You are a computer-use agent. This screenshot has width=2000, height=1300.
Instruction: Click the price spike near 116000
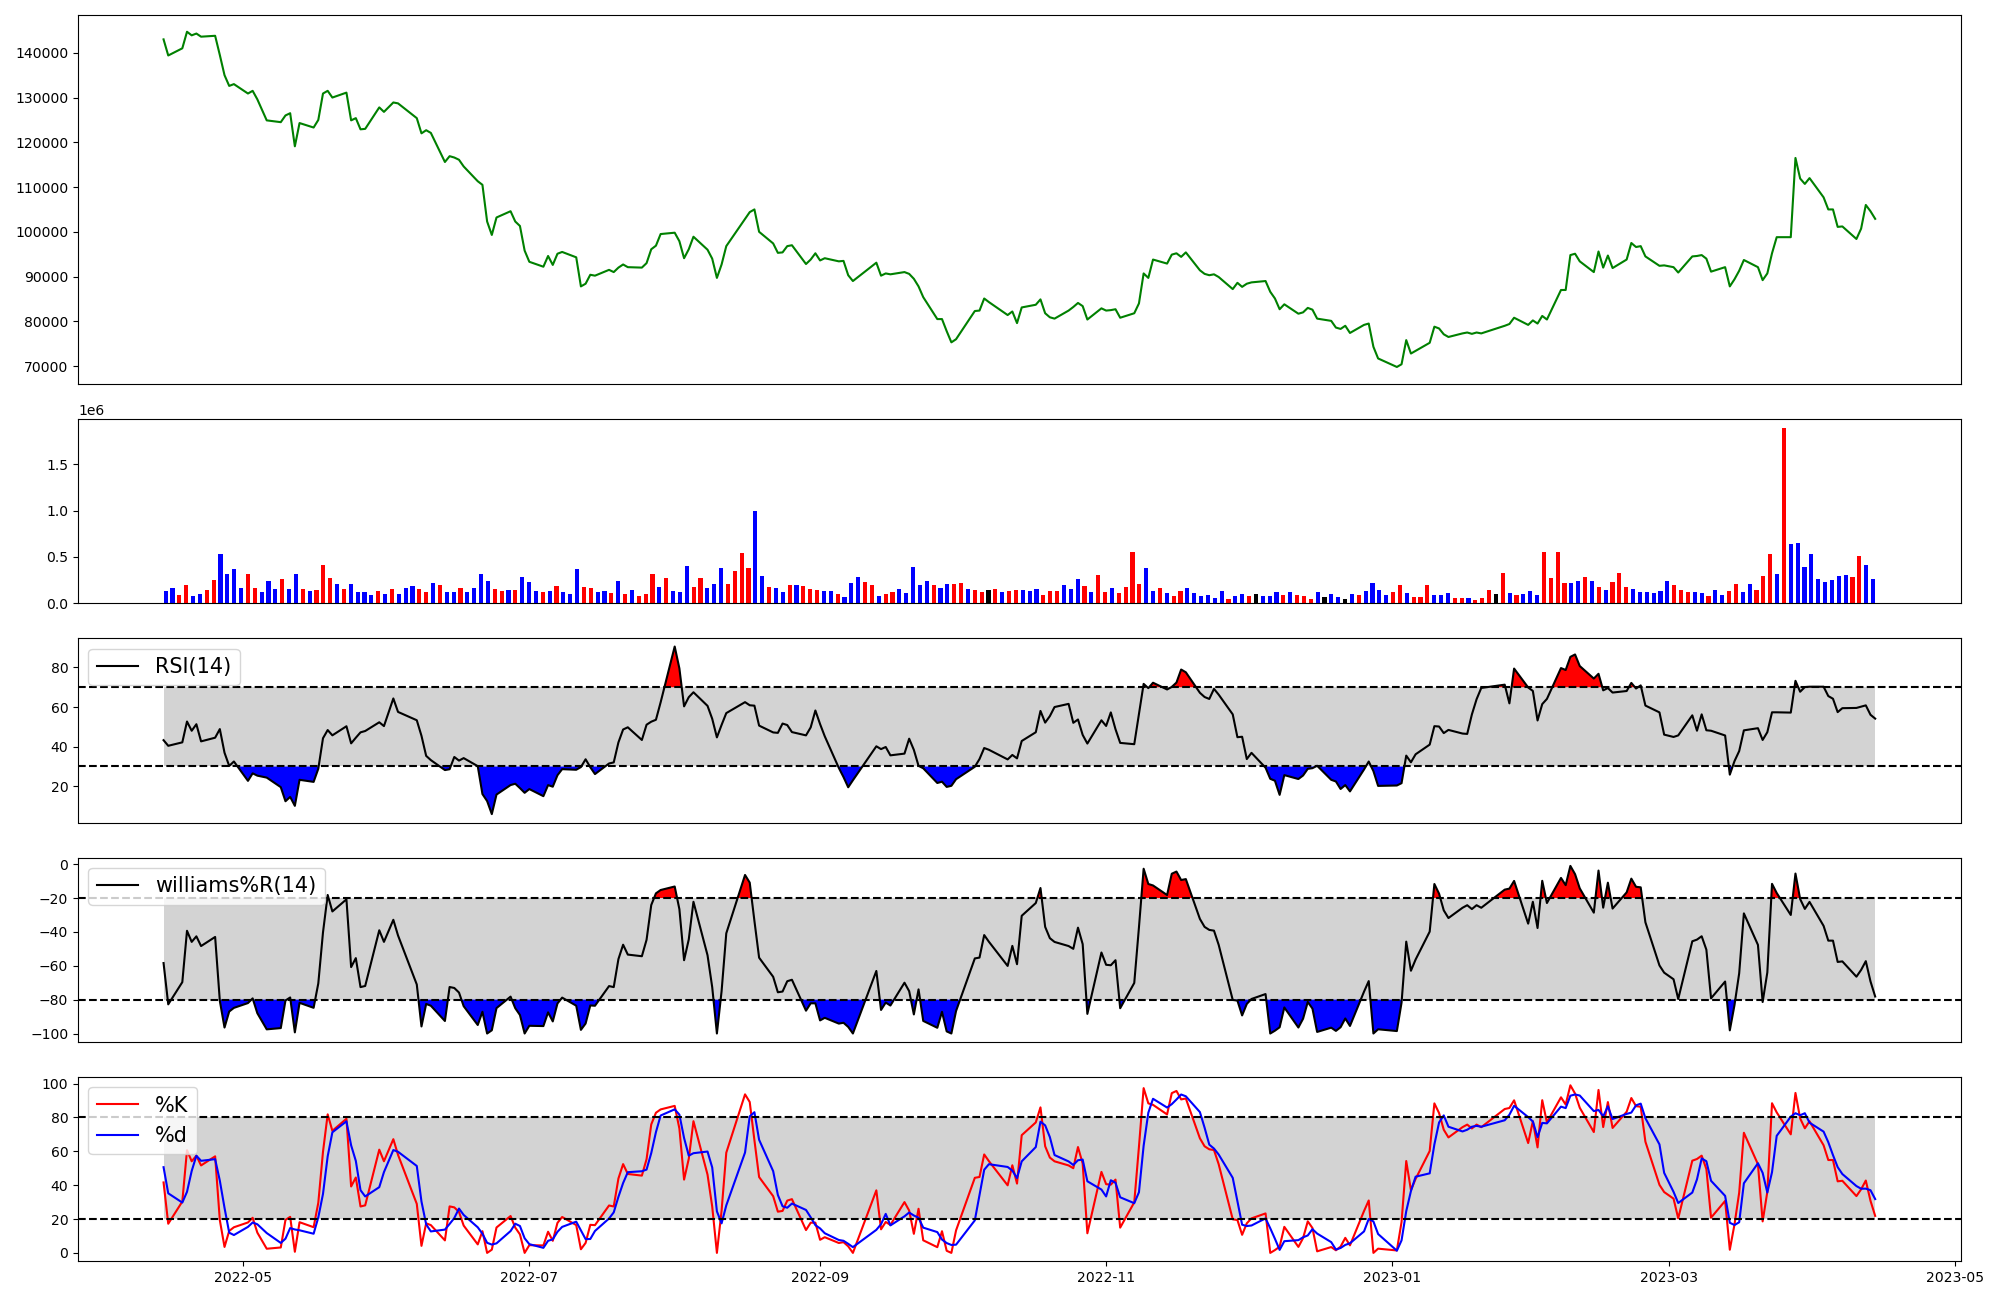coord(1795,160)
